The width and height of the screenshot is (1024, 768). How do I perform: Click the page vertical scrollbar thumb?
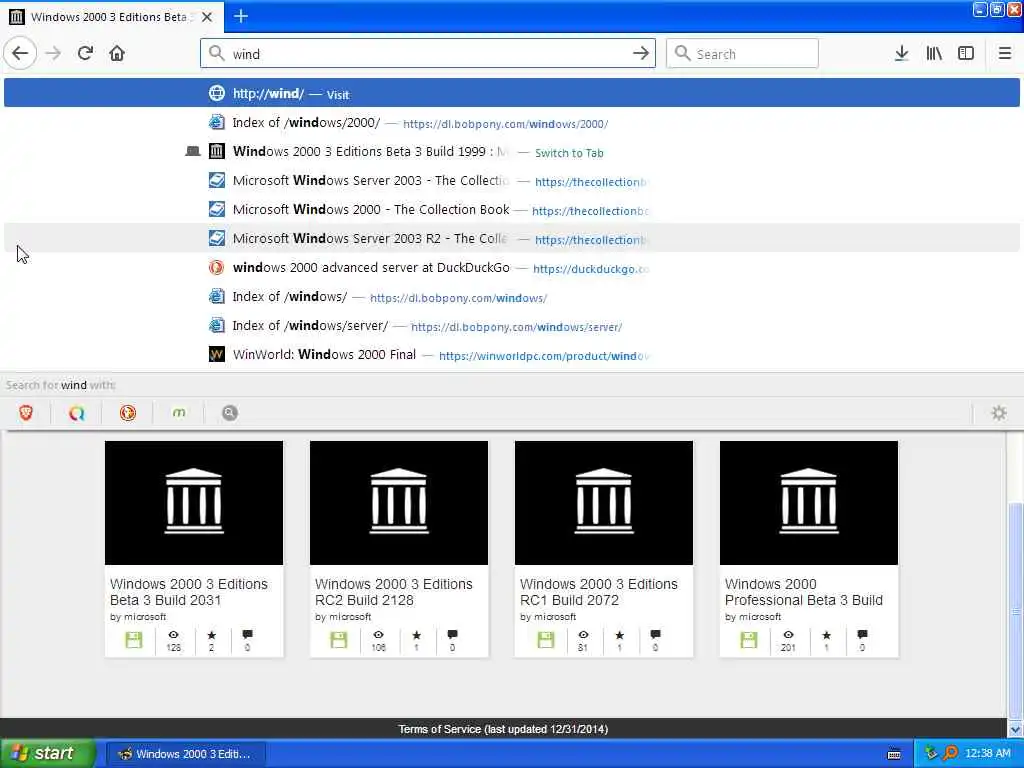coord(1015,611)
